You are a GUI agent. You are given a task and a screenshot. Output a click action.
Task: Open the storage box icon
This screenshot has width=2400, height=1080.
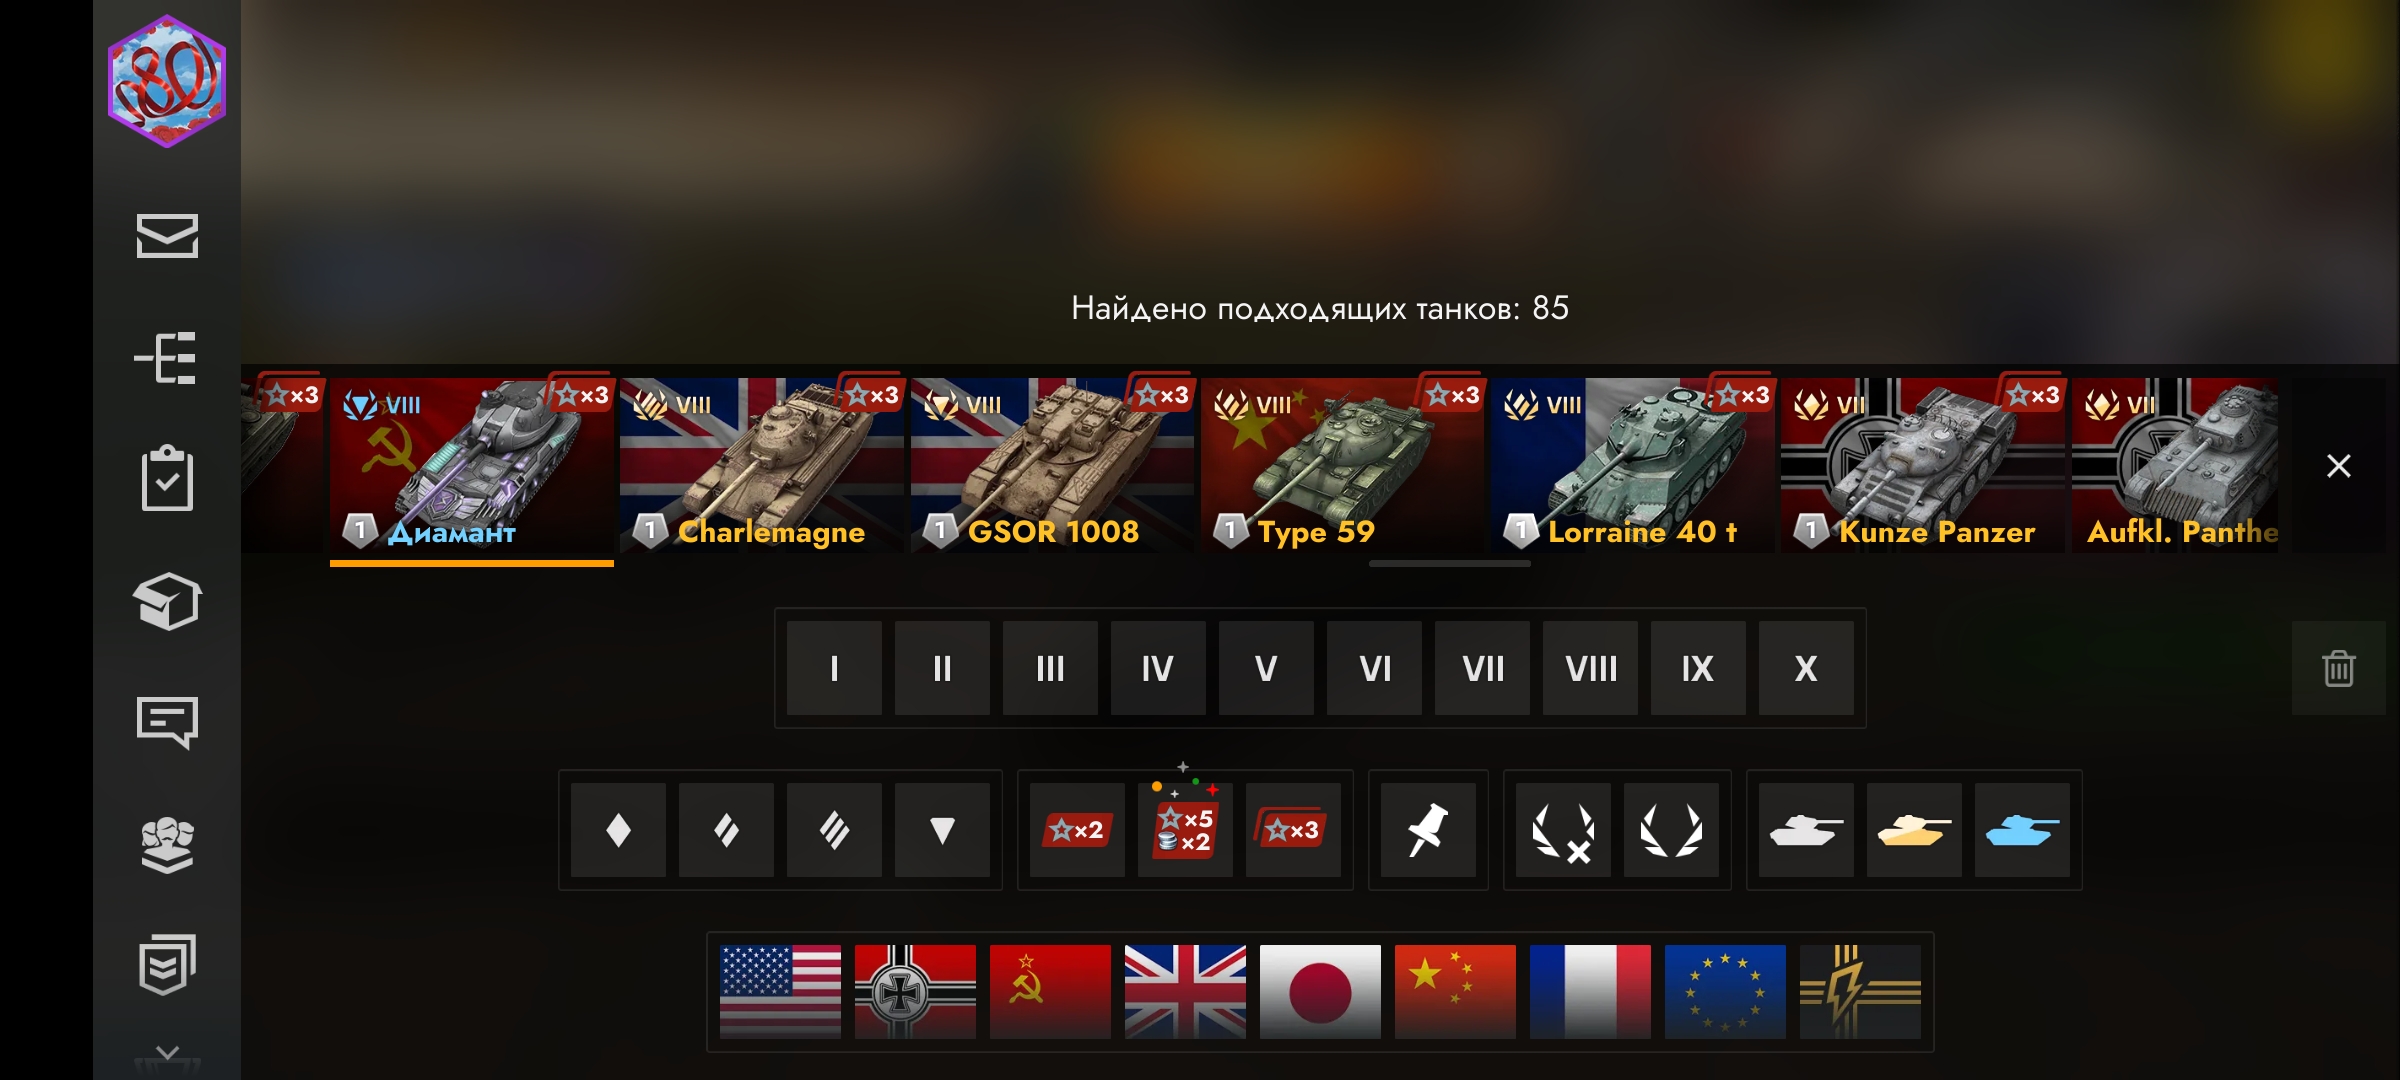167,601
